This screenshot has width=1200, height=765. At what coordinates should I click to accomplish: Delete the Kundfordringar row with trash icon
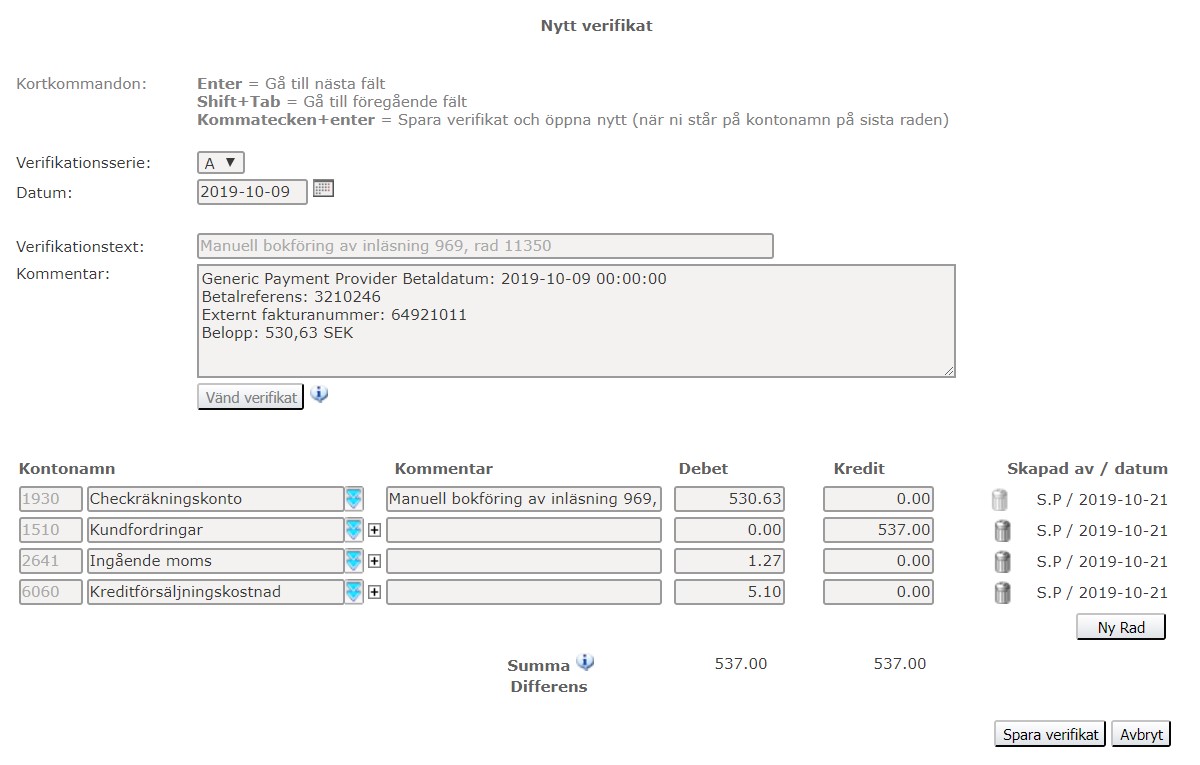pyautogui.click(x=1001, y=531)
